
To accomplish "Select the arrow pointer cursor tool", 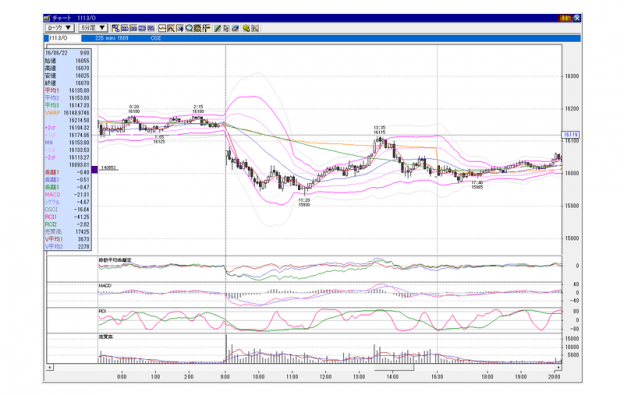I will pyautogui.click(x=226, y=28).
